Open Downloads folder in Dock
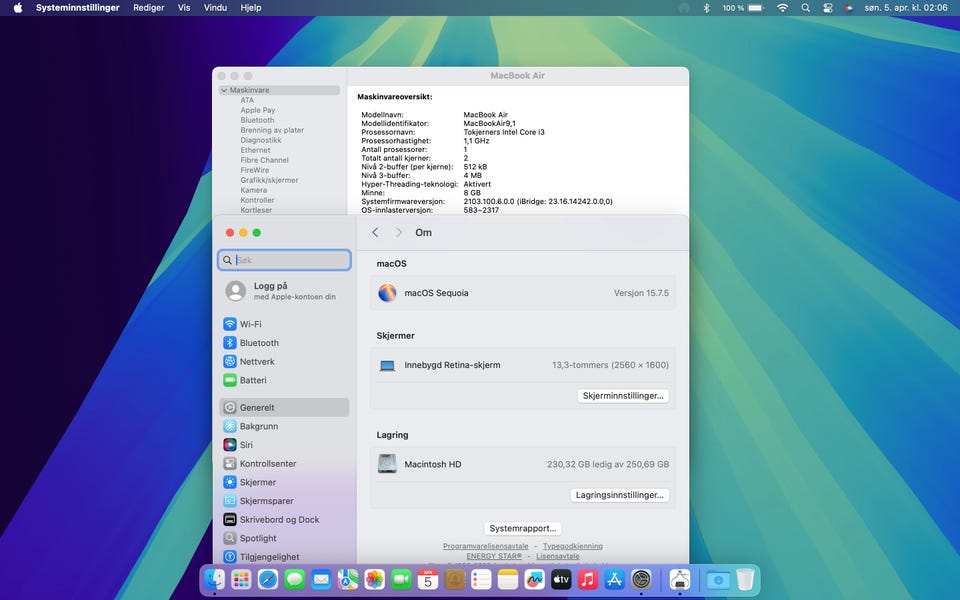 [x=718, y=579]
